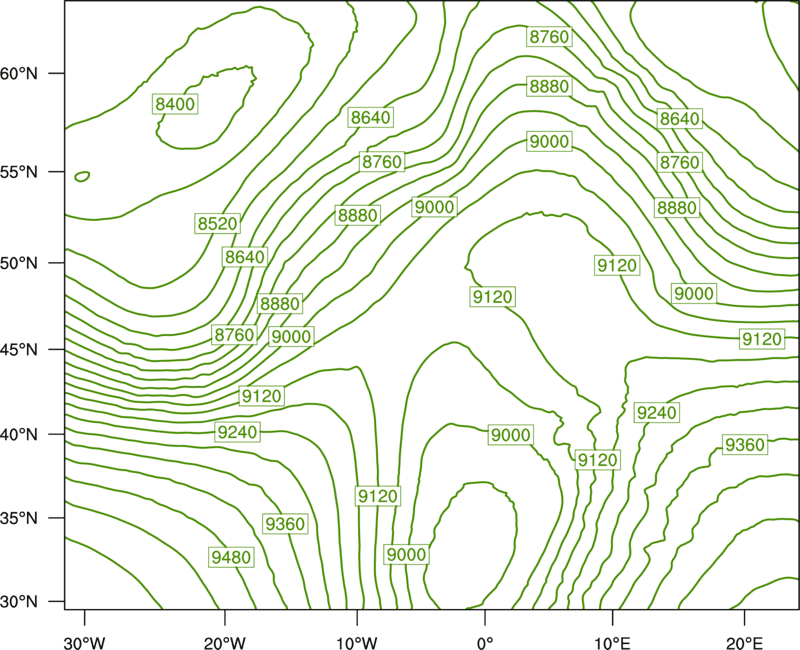Viewport: 800px width, 650px height.
Task: Click the 40°N latitude axis label
Action: coord(19,434)
